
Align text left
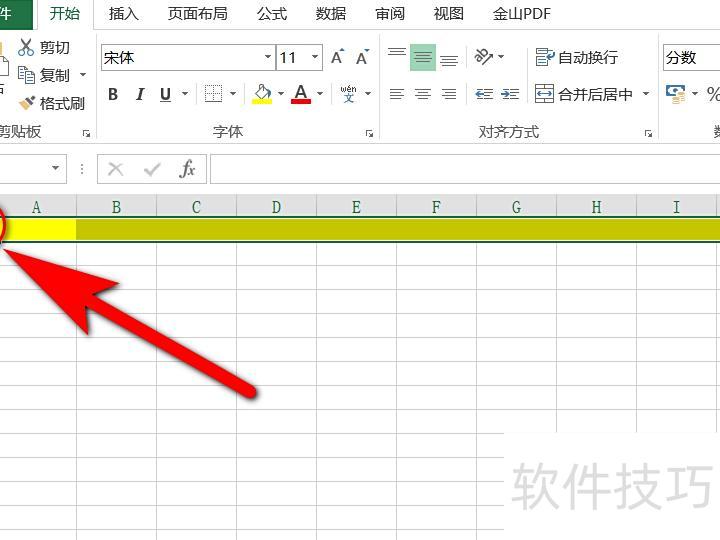pyautogui.click(x=397, y=94)
